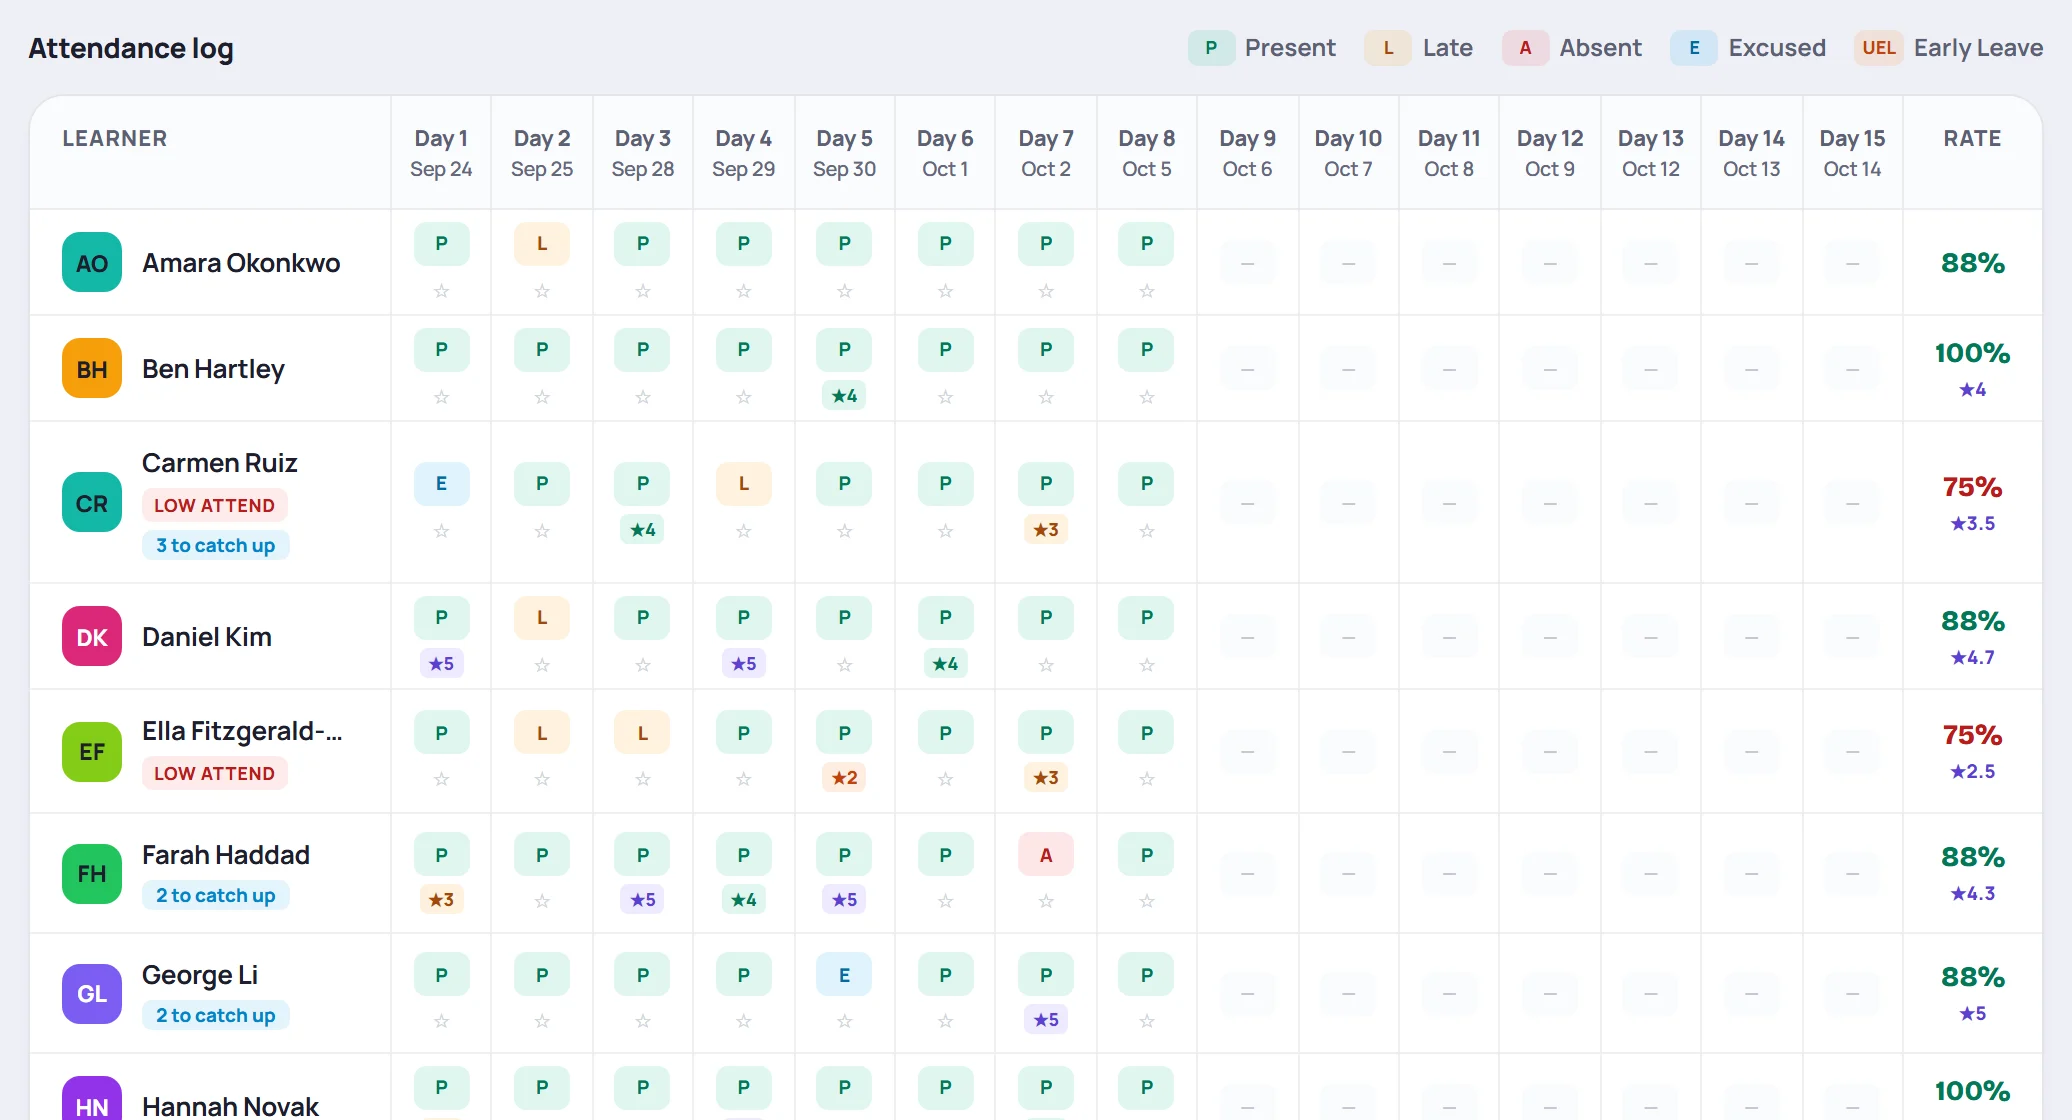Click George Li's '2 to catch up' badge
The height and width of the screenshot is (1120, 2072).
point(215,1016)
